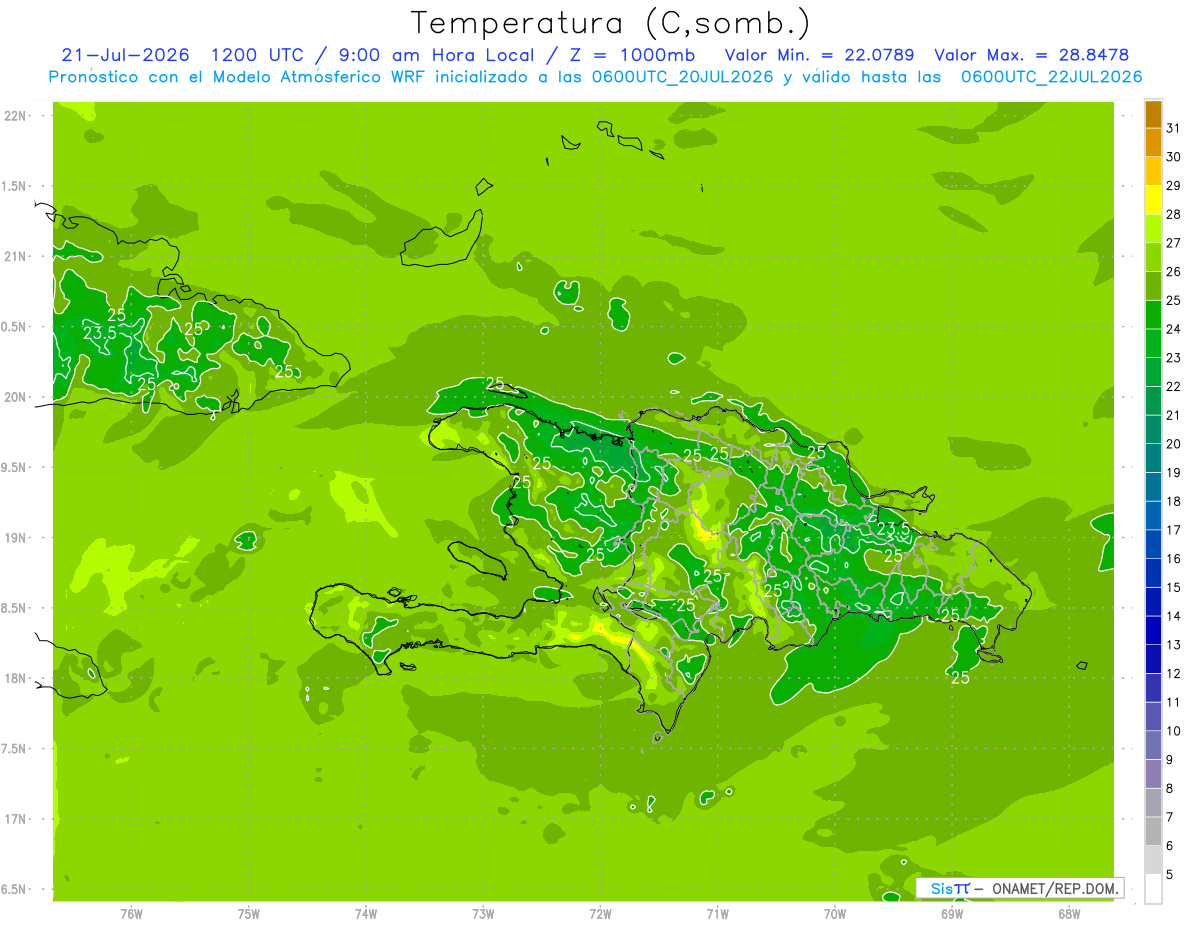
Task: Click the Valor Min. = 22.0789 text
Action: click(819, 55)
